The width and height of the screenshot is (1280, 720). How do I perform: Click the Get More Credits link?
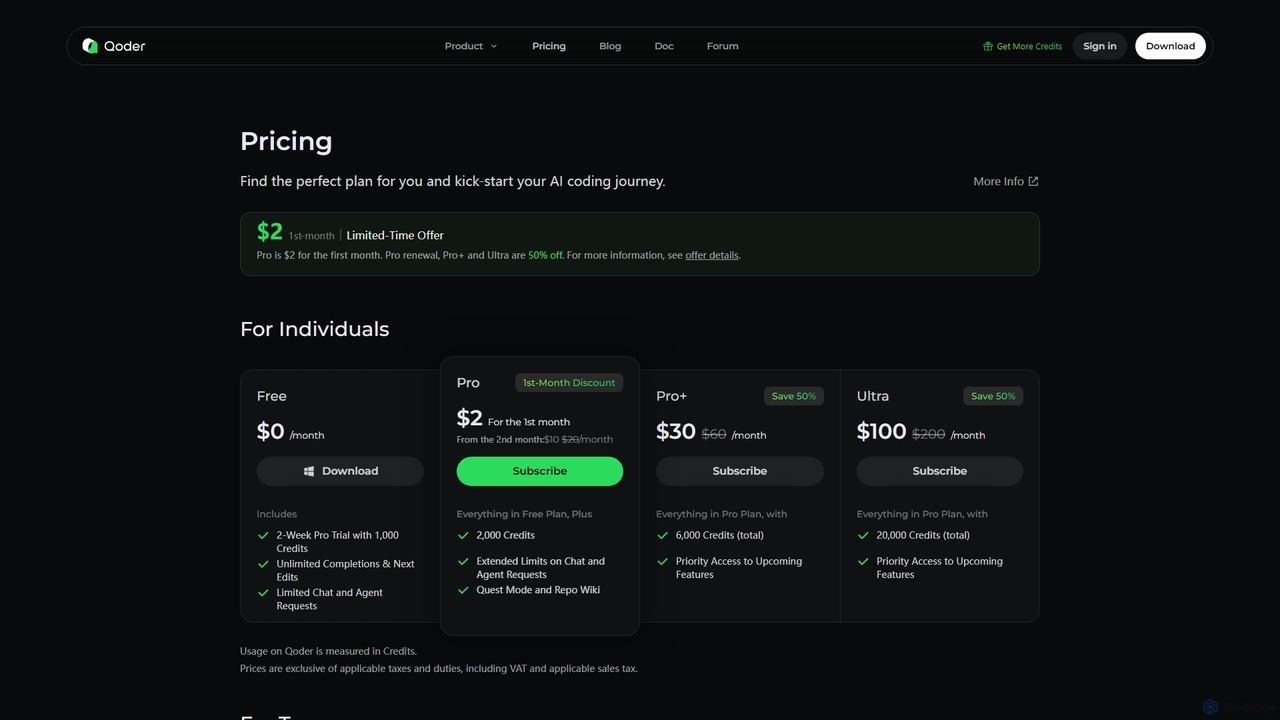1023,46
